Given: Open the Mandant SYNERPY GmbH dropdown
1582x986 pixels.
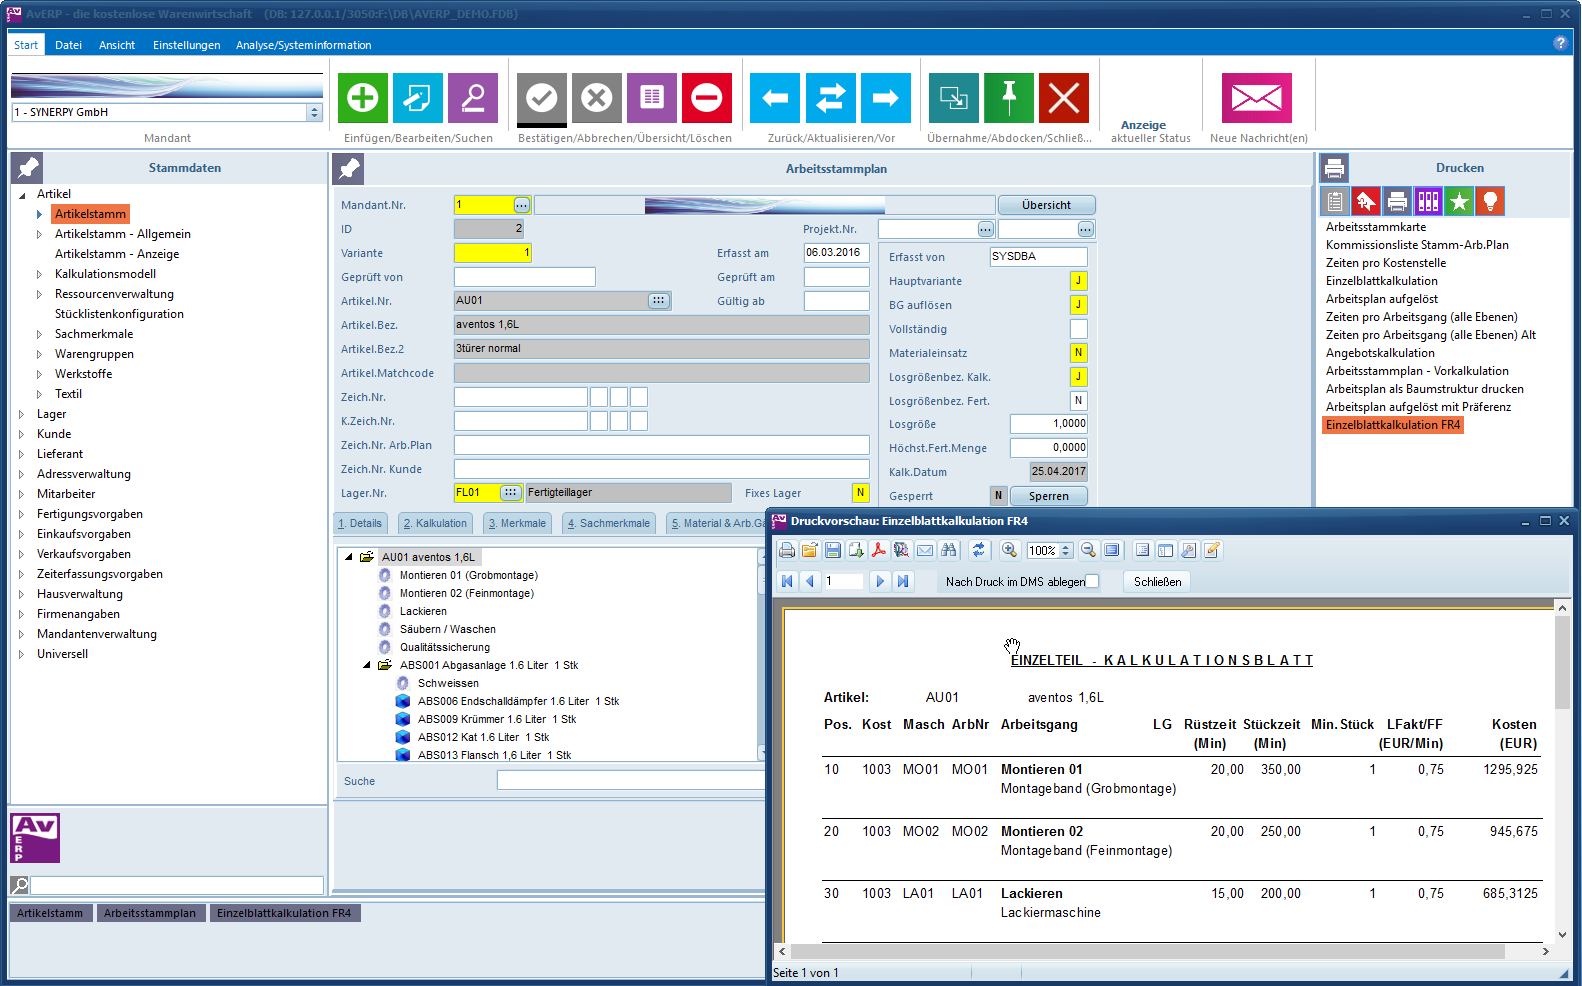Looking at the screenshot, I should coord(314,113).
